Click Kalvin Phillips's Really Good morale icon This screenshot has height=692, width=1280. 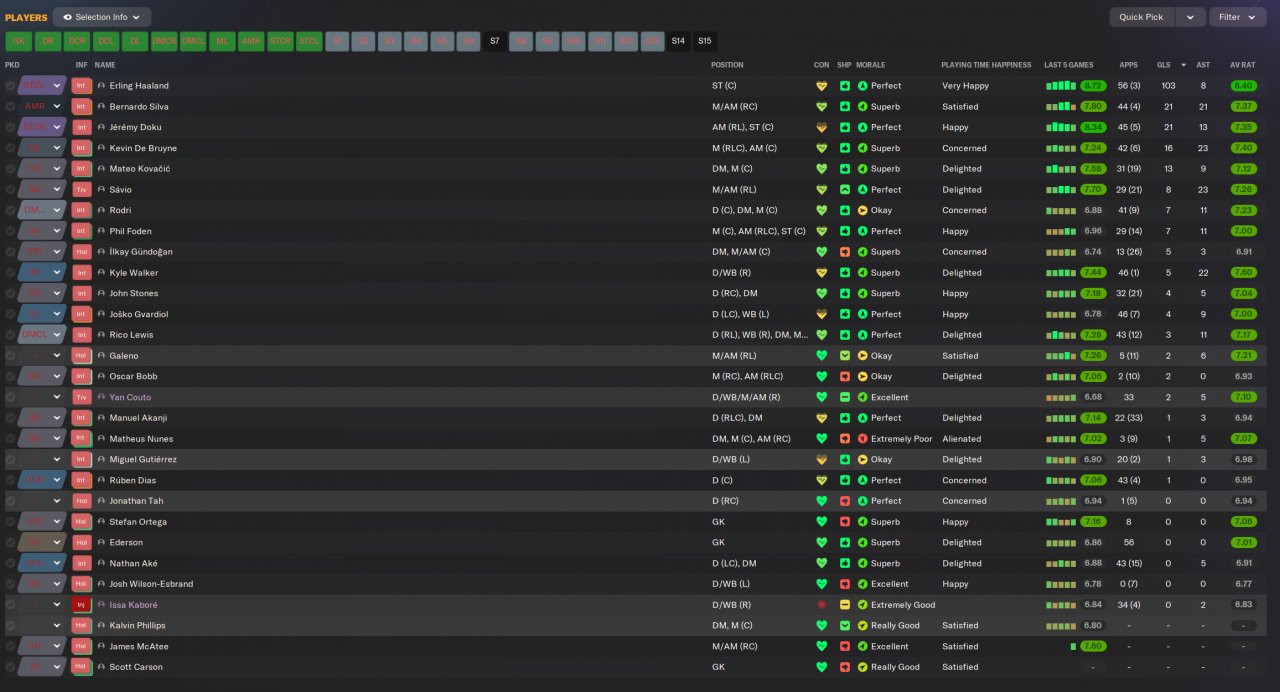[863, 626]
